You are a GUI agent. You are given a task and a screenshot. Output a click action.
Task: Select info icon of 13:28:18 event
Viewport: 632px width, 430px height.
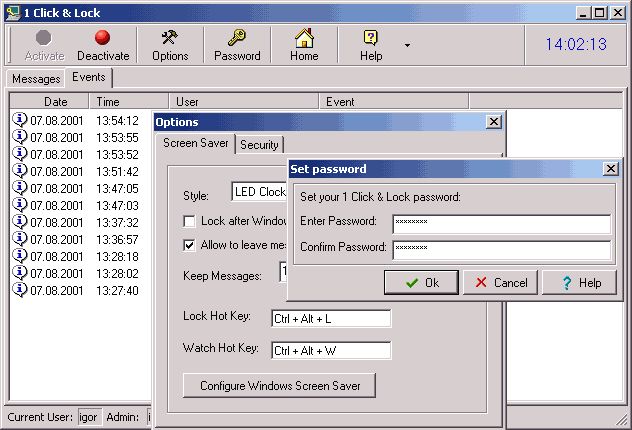point(19,256)
